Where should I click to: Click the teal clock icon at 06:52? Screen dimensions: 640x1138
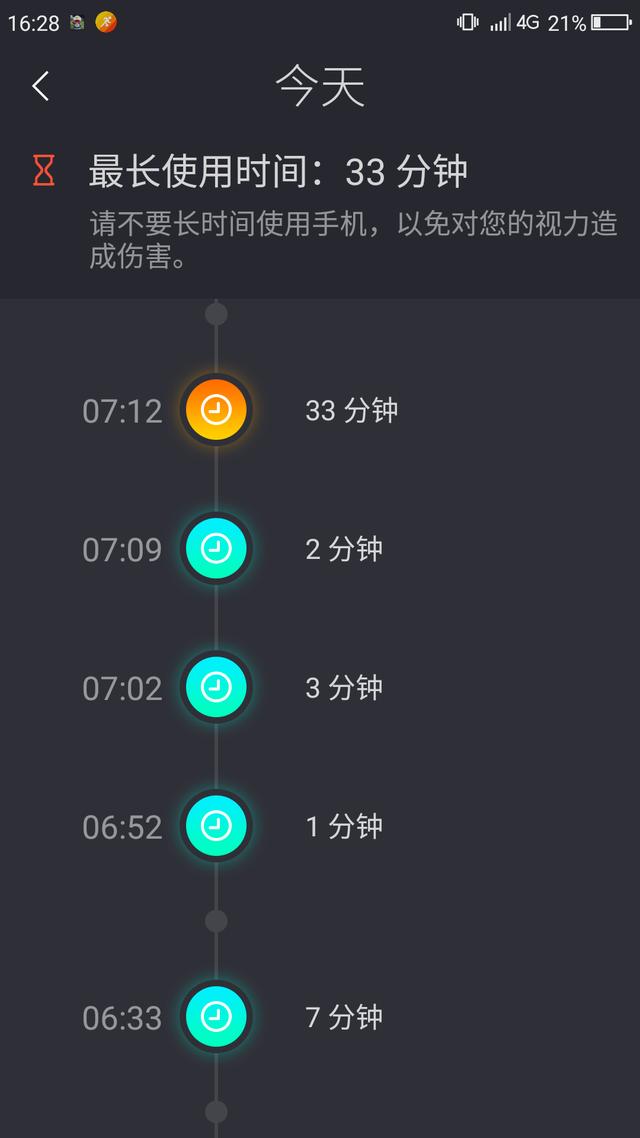216,826
